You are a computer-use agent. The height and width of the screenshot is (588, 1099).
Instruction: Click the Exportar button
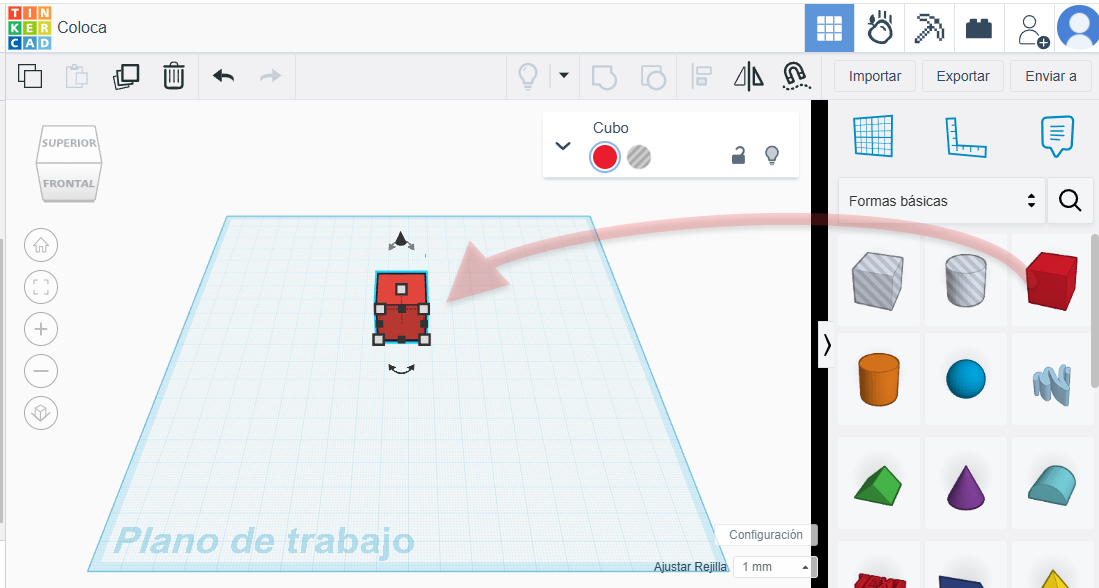962,76
